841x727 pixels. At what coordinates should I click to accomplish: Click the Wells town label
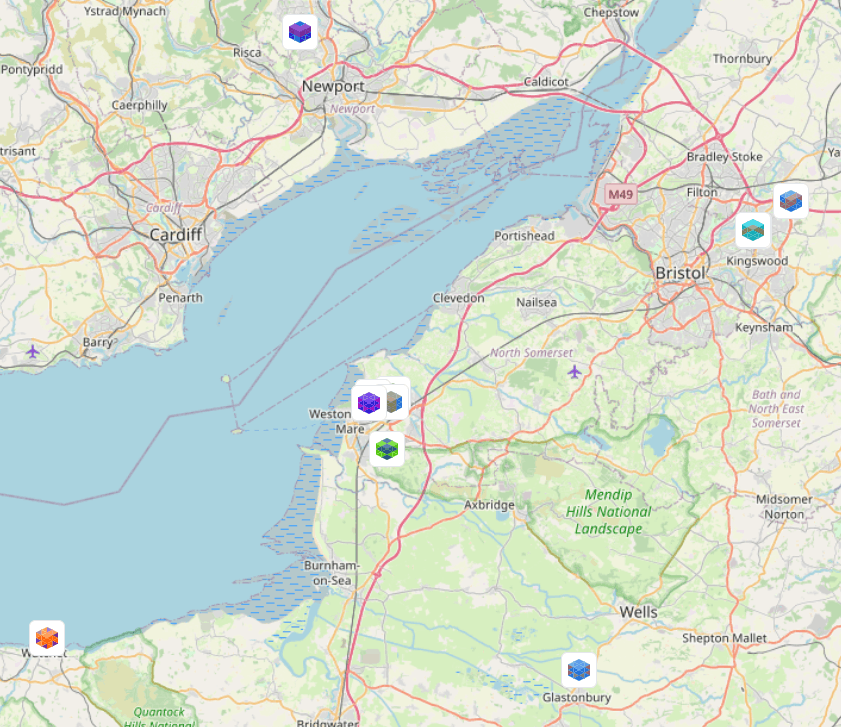[638, 612]
